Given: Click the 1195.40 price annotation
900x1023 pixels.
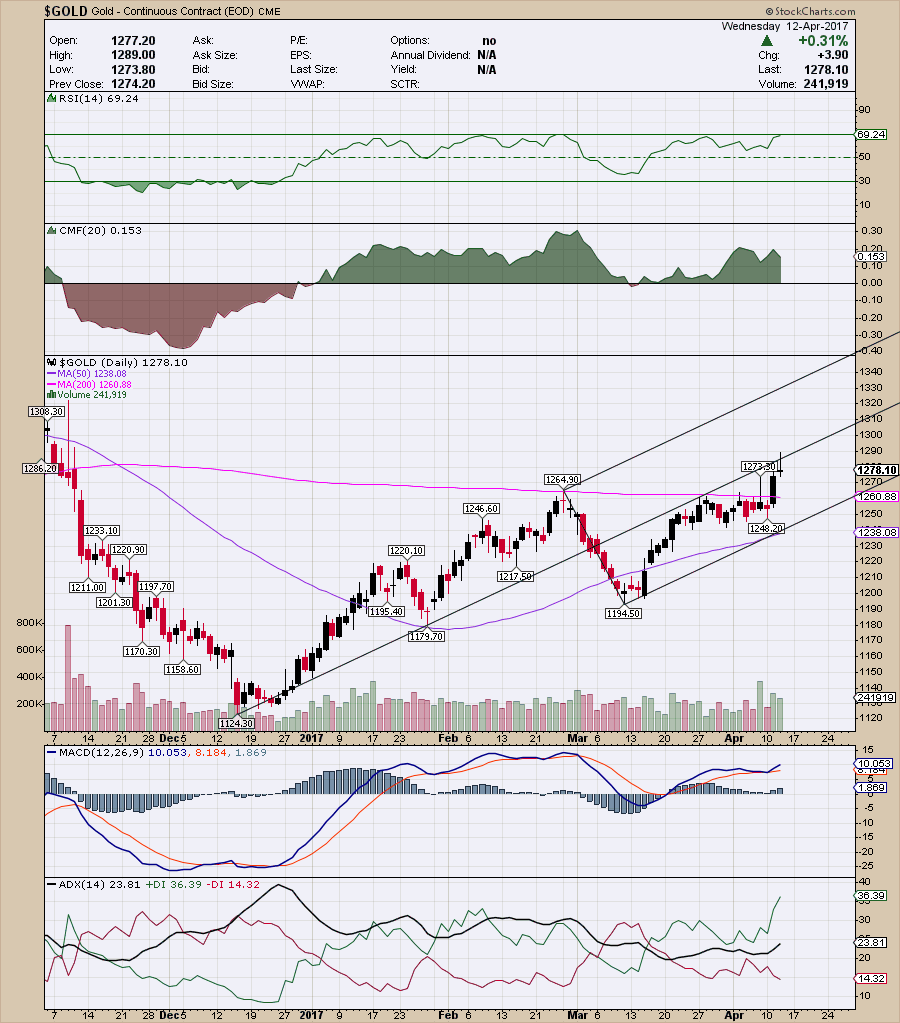Looking at the screenshot, I should pyautogui.click(x=386, y=611).
